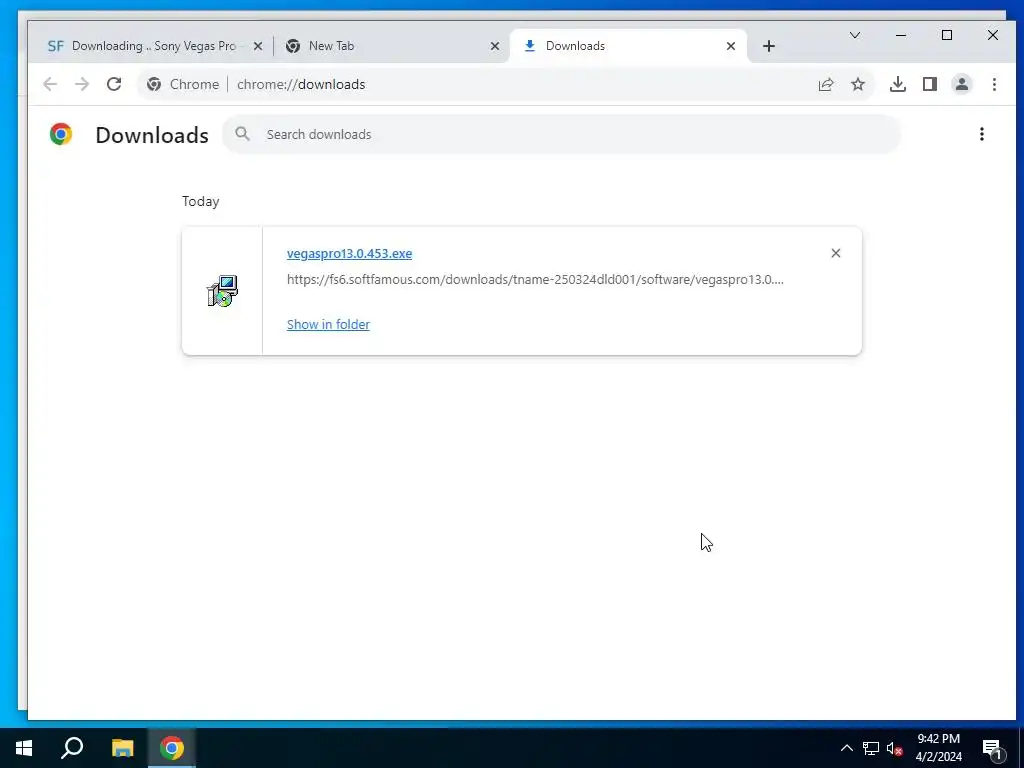1024x768 pixels.
Task: Open the Windows Start menu
Action: pos(24,748)
